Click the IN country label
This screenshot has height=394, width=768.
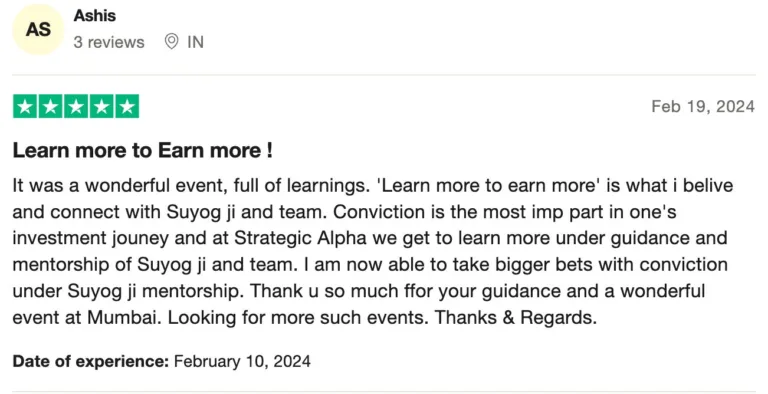click(195, 42)
